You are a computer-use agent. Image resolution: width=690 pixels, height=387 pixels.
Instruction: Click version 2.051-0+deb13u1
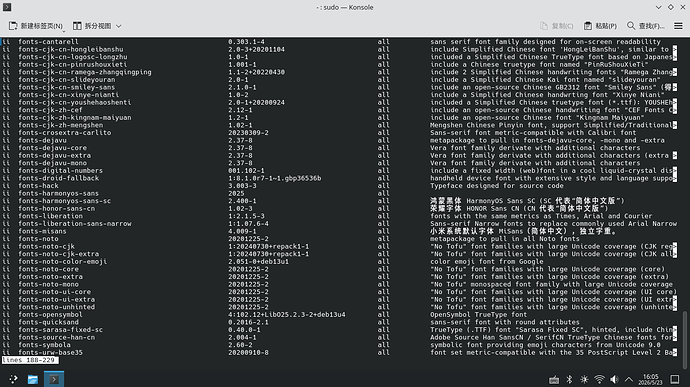click(258, 262)
